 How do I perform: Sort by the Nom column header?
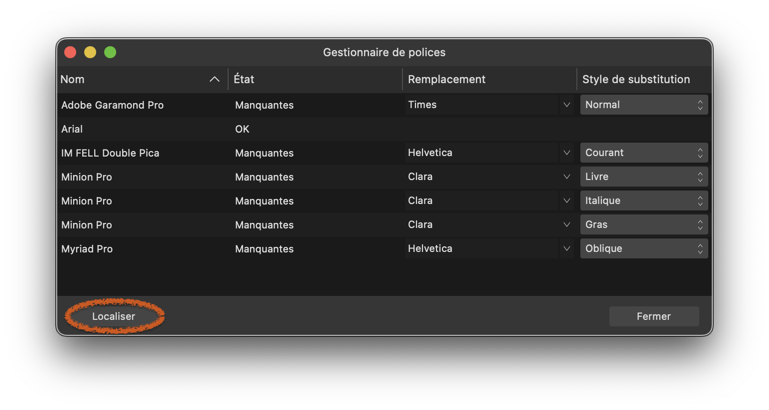[x=142, y=79]
